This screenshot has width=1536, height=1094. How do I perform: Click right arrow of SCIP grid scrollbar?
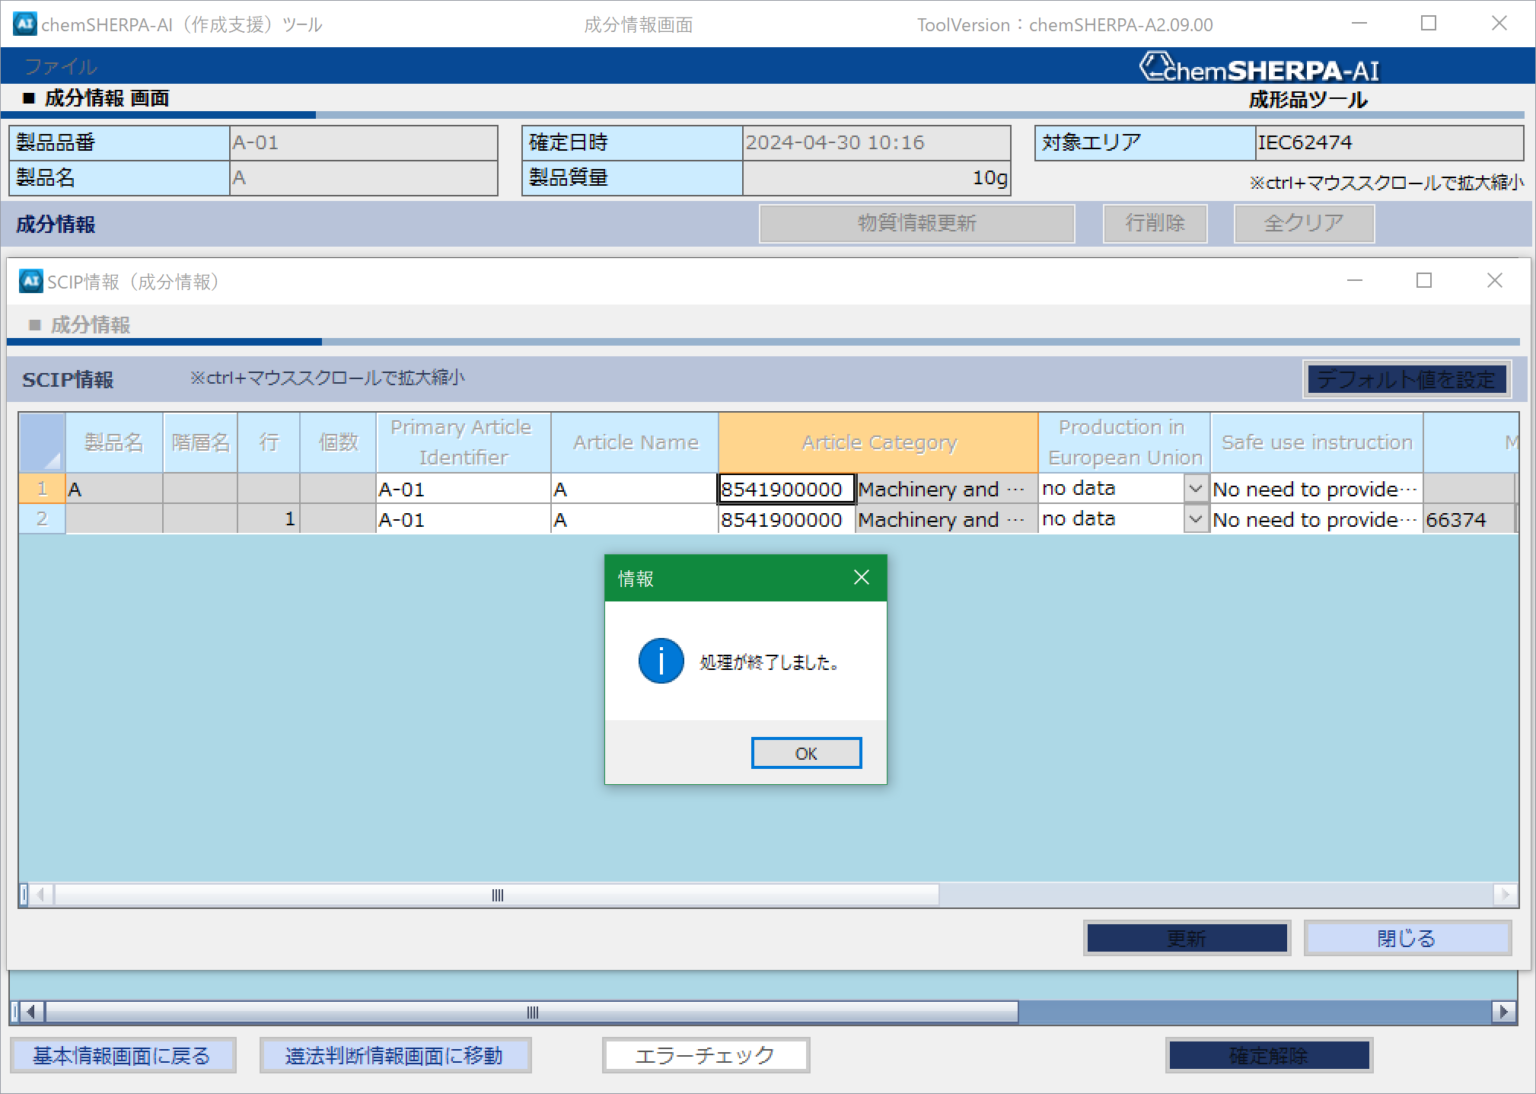1505,894
